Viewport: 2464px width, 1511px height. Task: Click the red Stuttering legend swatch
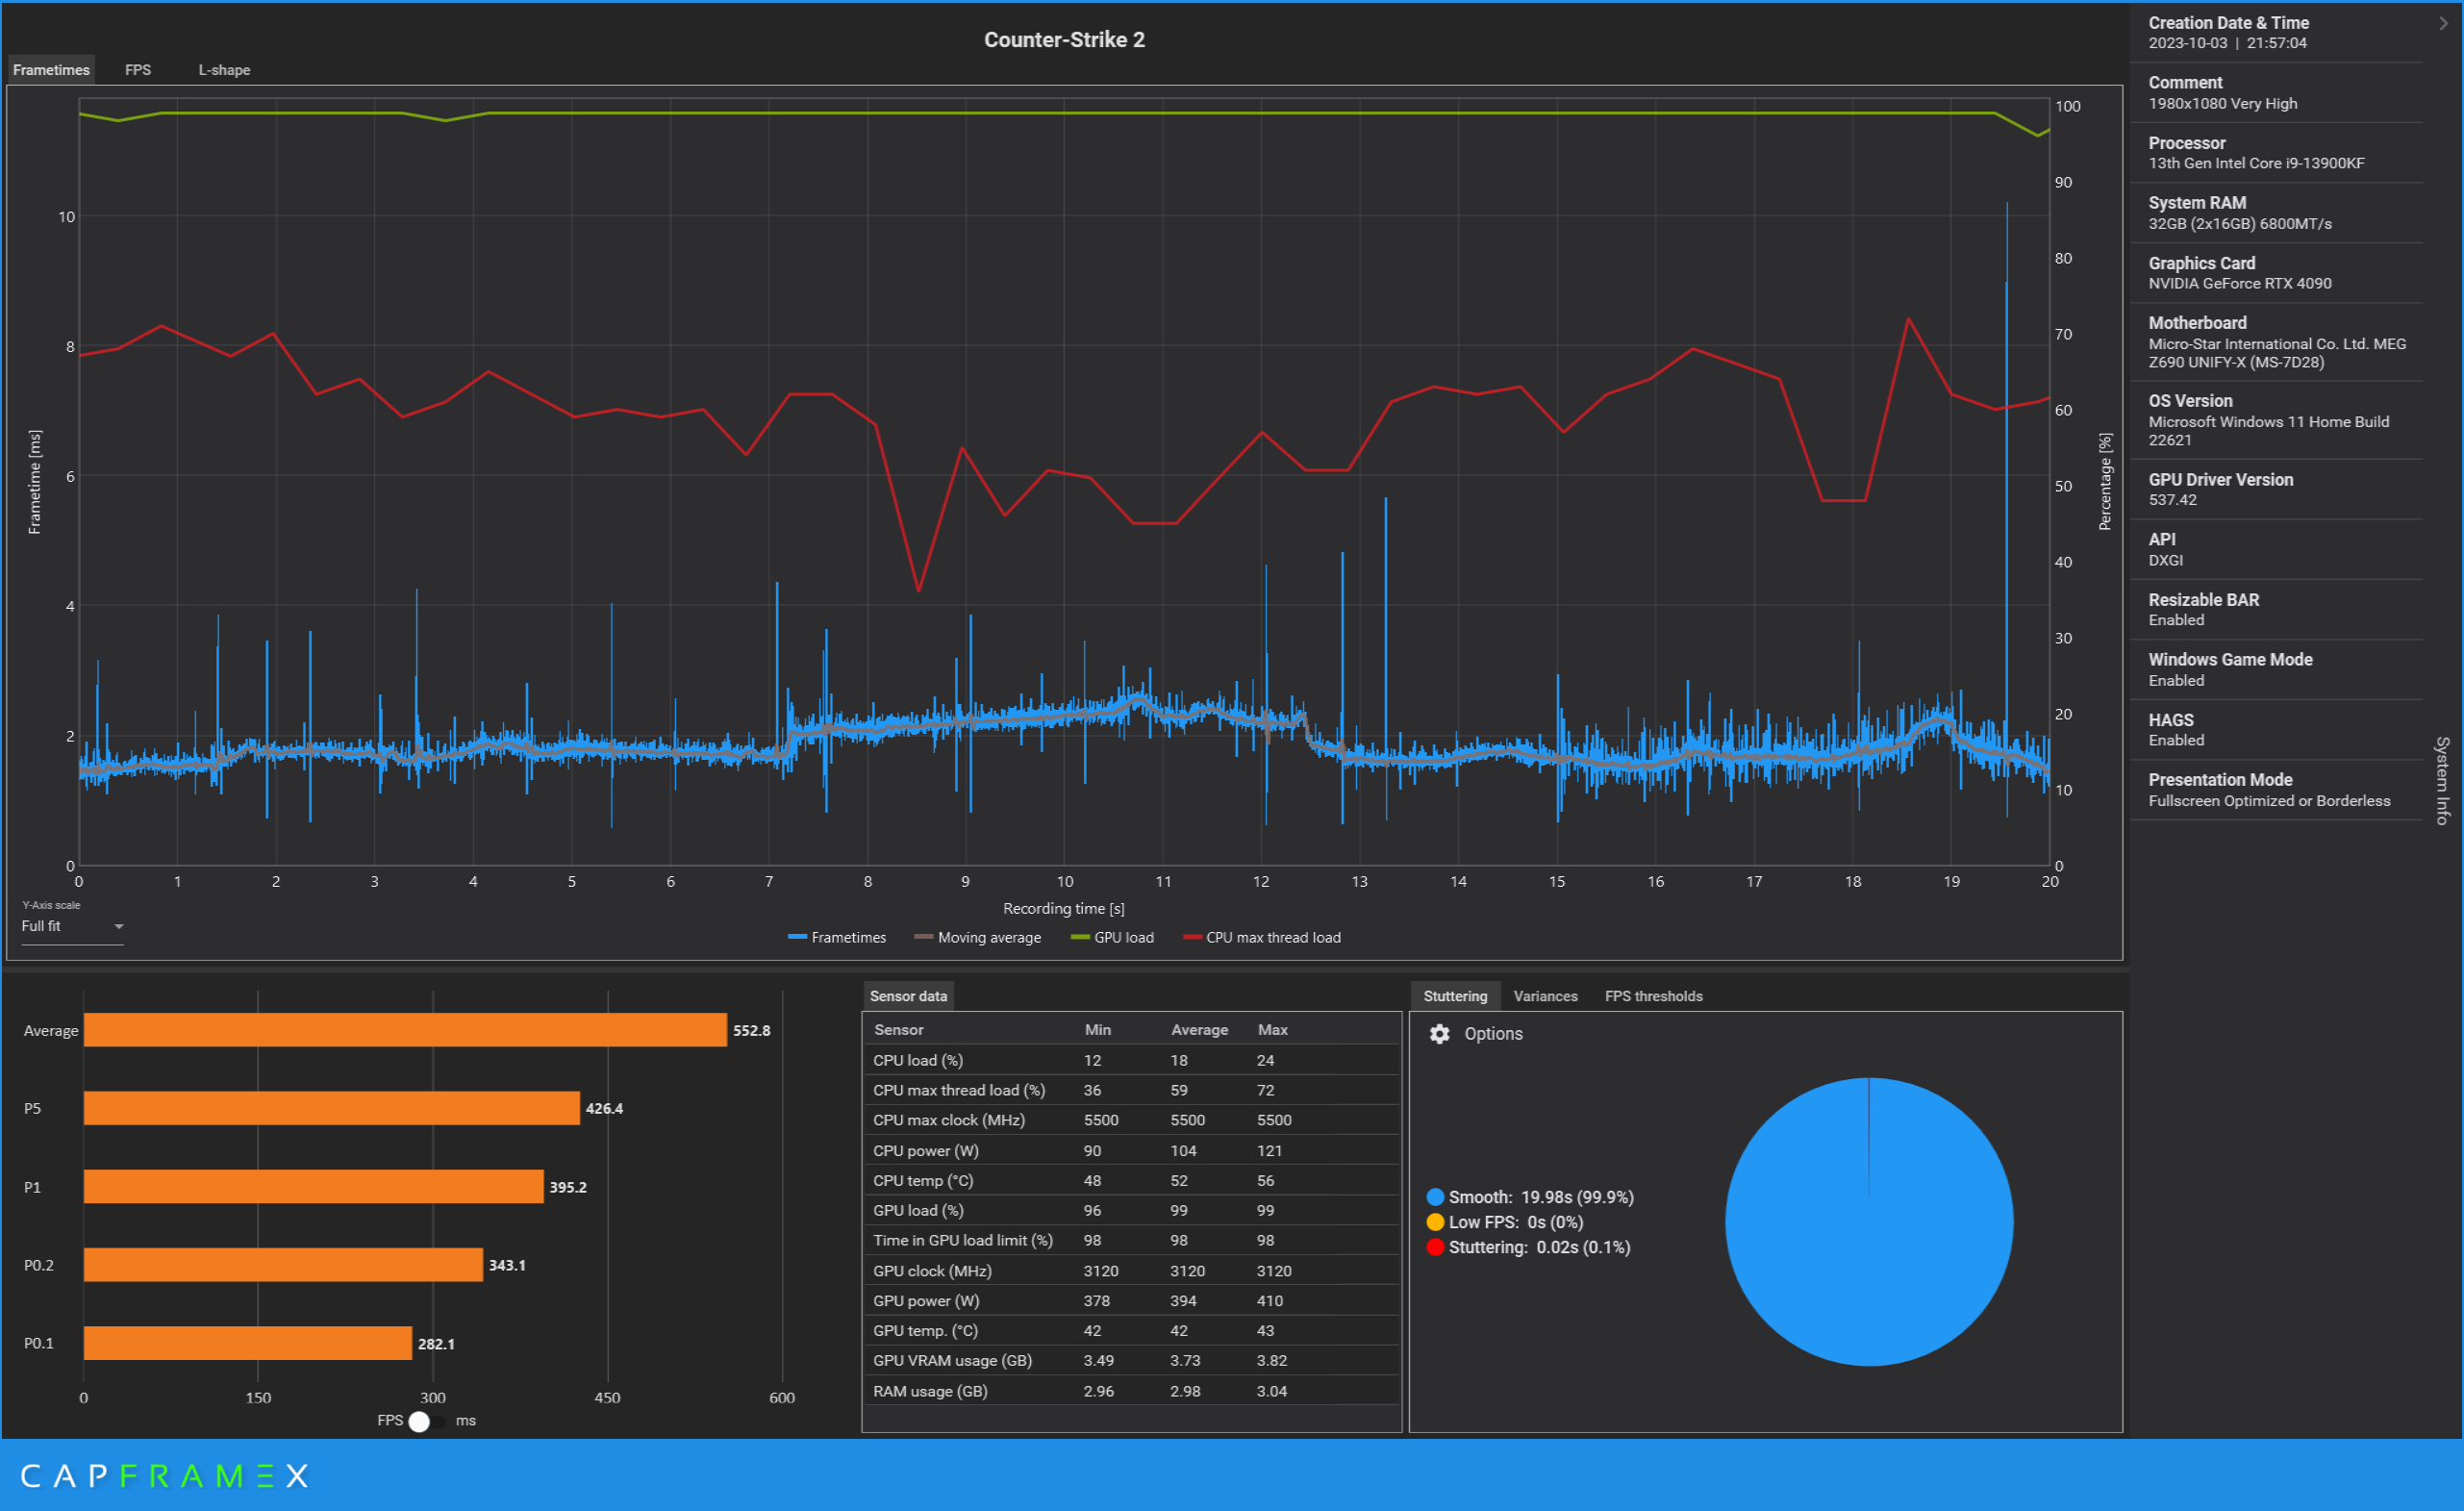[1435, 1247]
